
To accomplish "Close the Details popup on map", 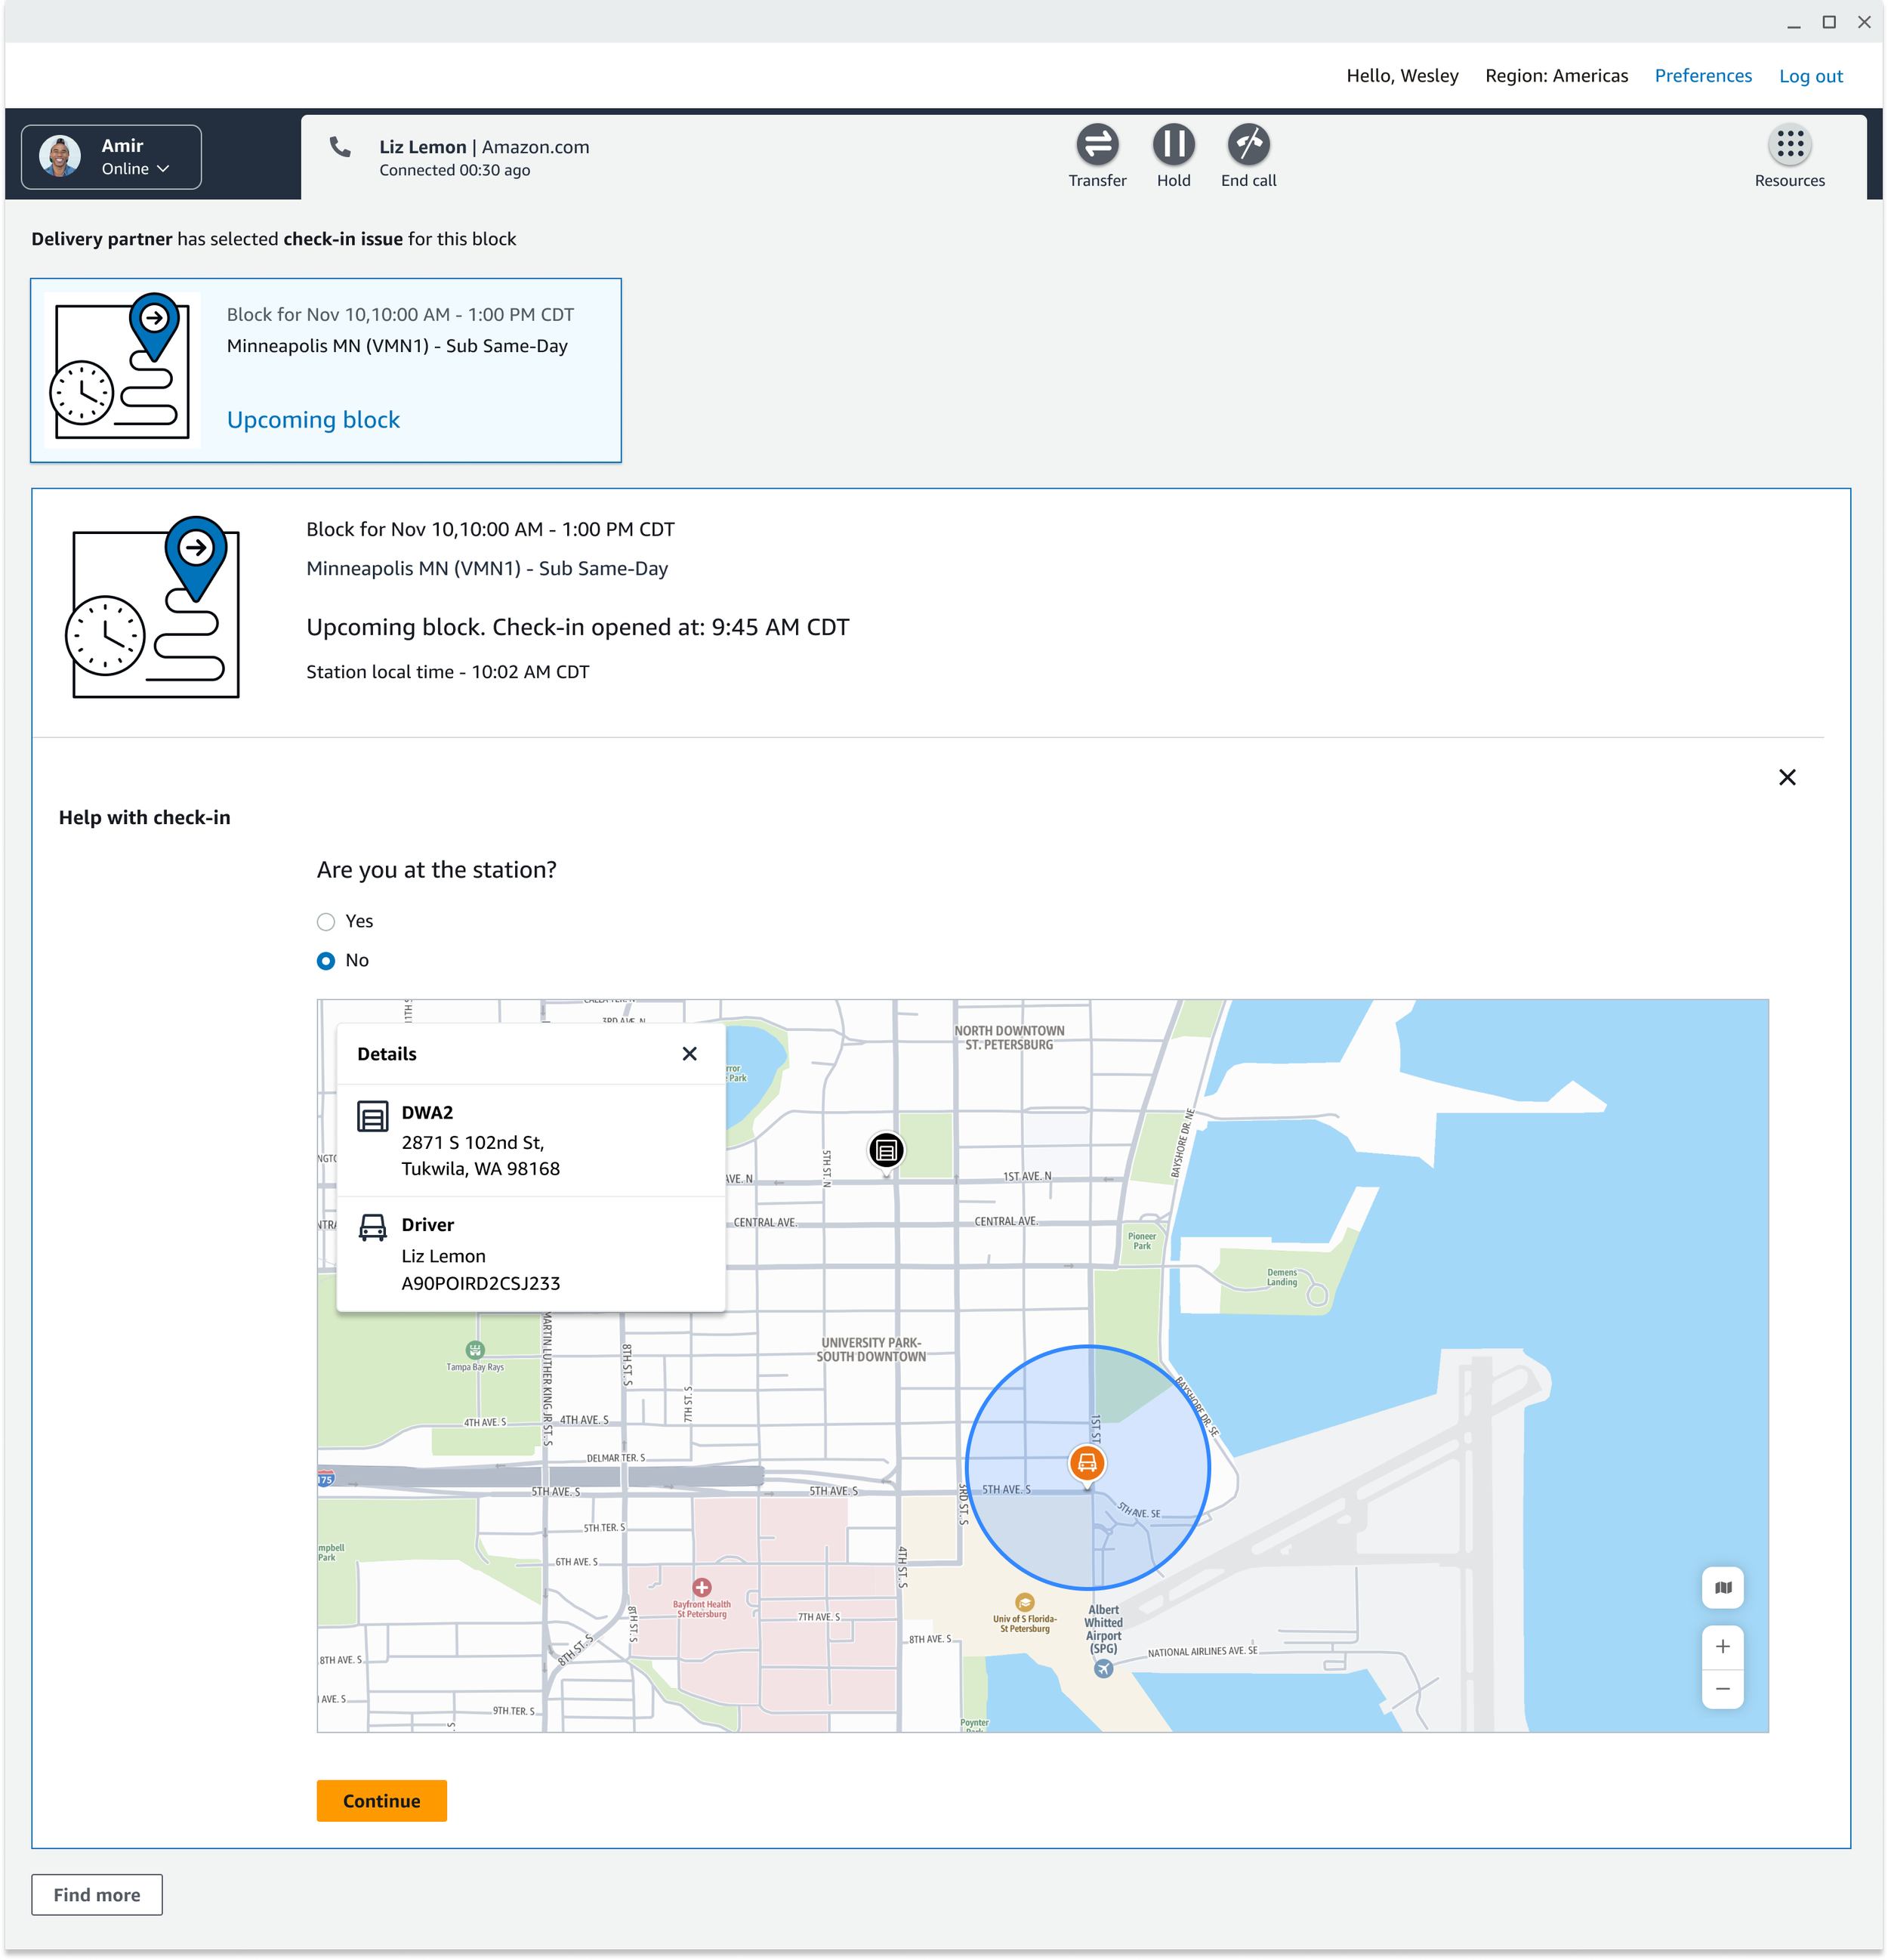I will 689,1054.
